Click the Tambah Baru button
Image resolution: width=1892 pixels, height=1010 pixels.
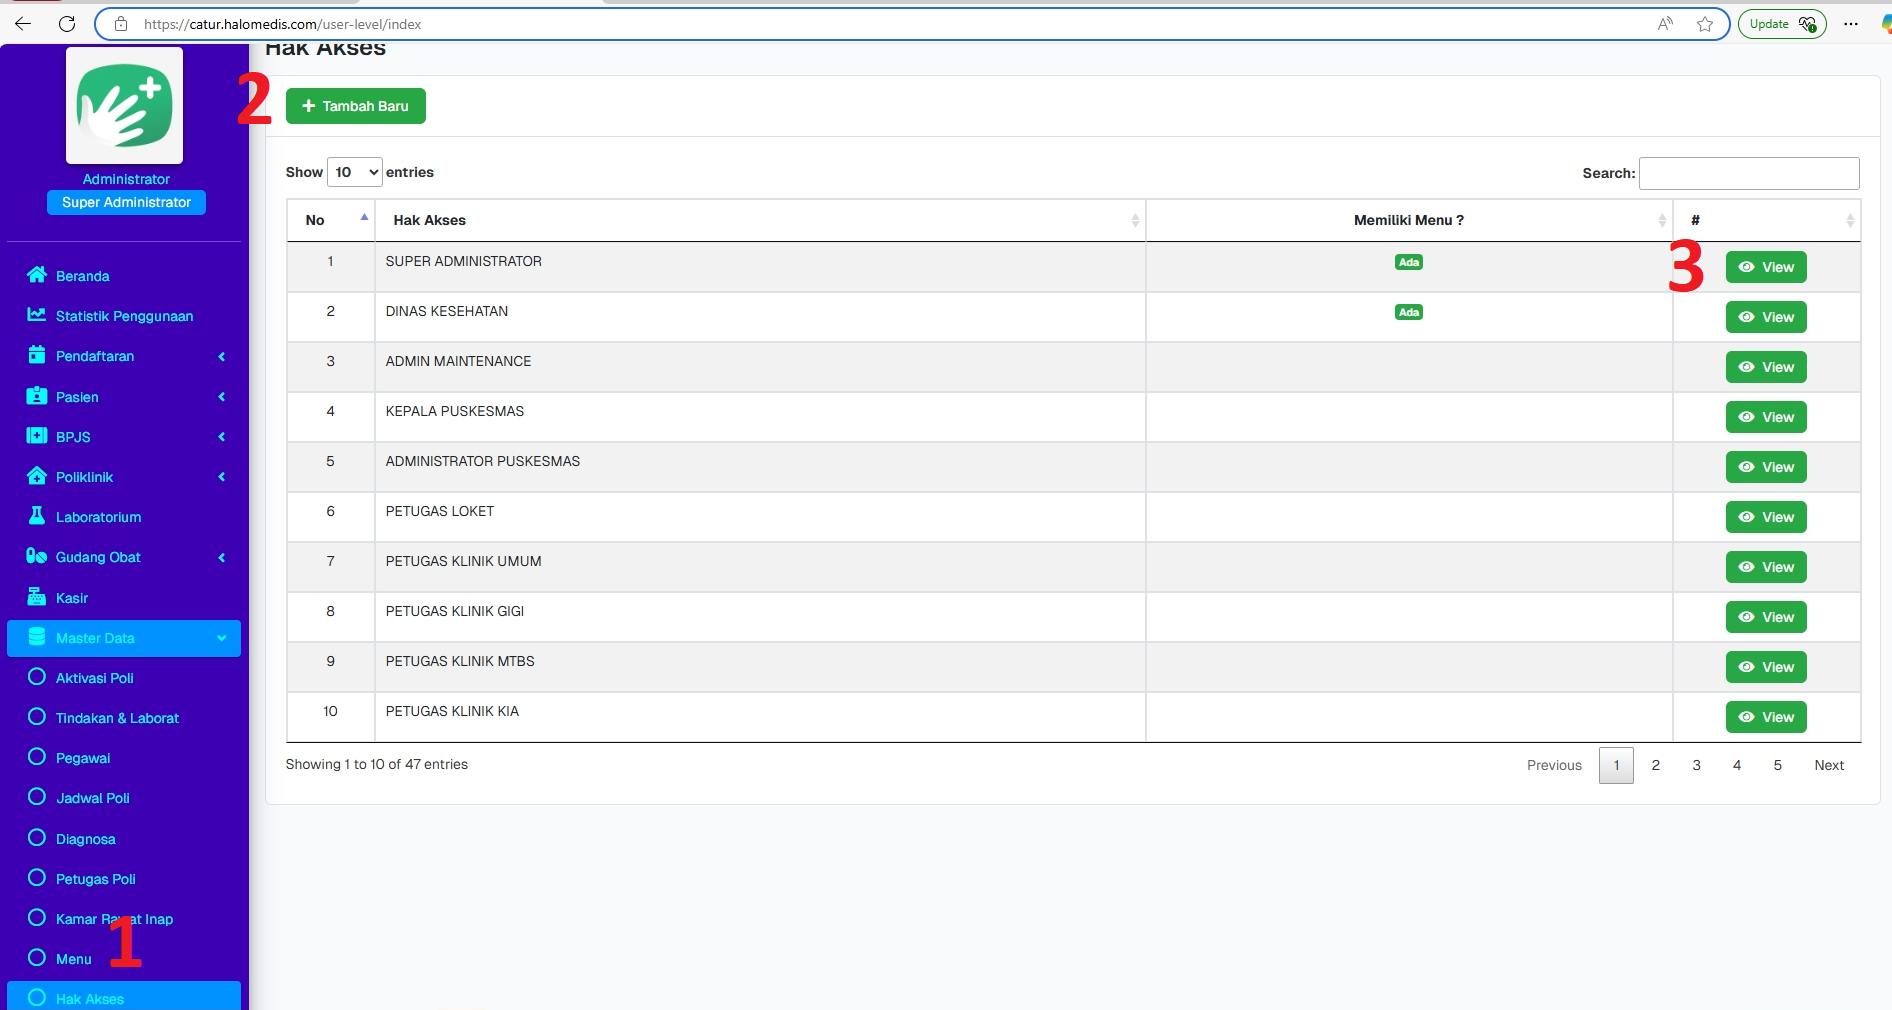pos(356,106)
